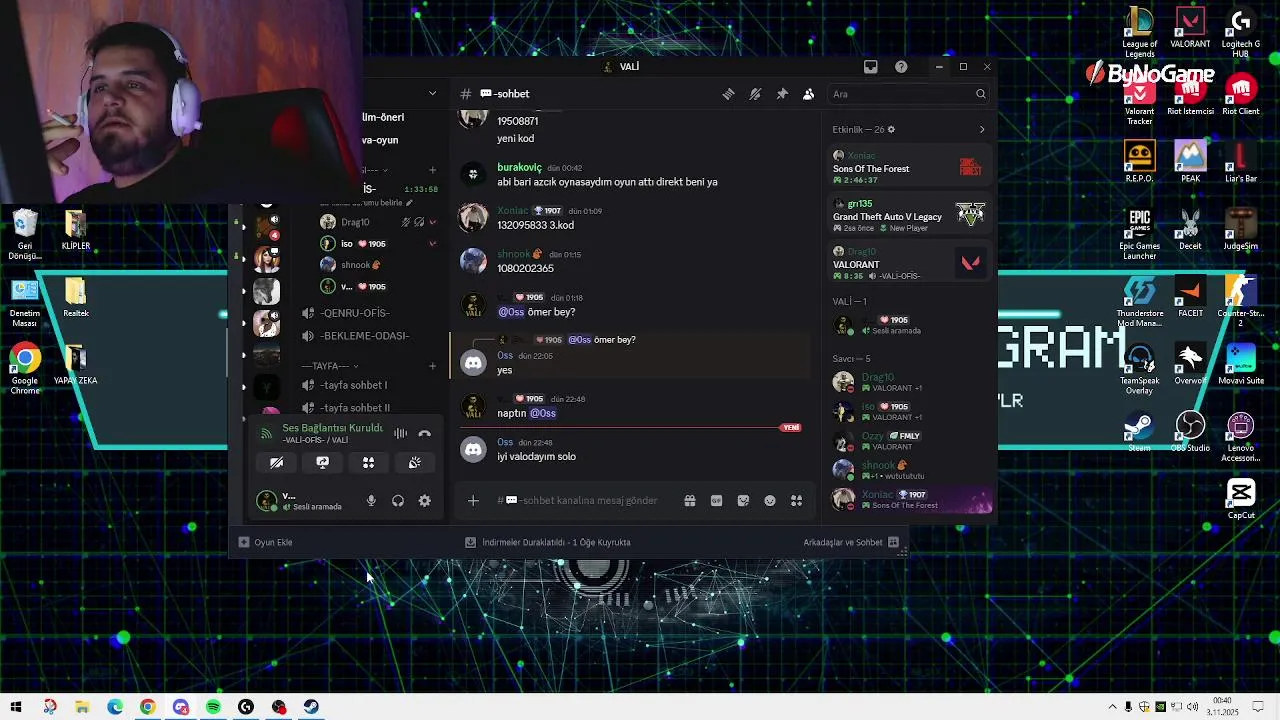Open Spotify from taskbar
This screenshot has height=720, width=1280.
pyautogui.click(x=213, y=707)
